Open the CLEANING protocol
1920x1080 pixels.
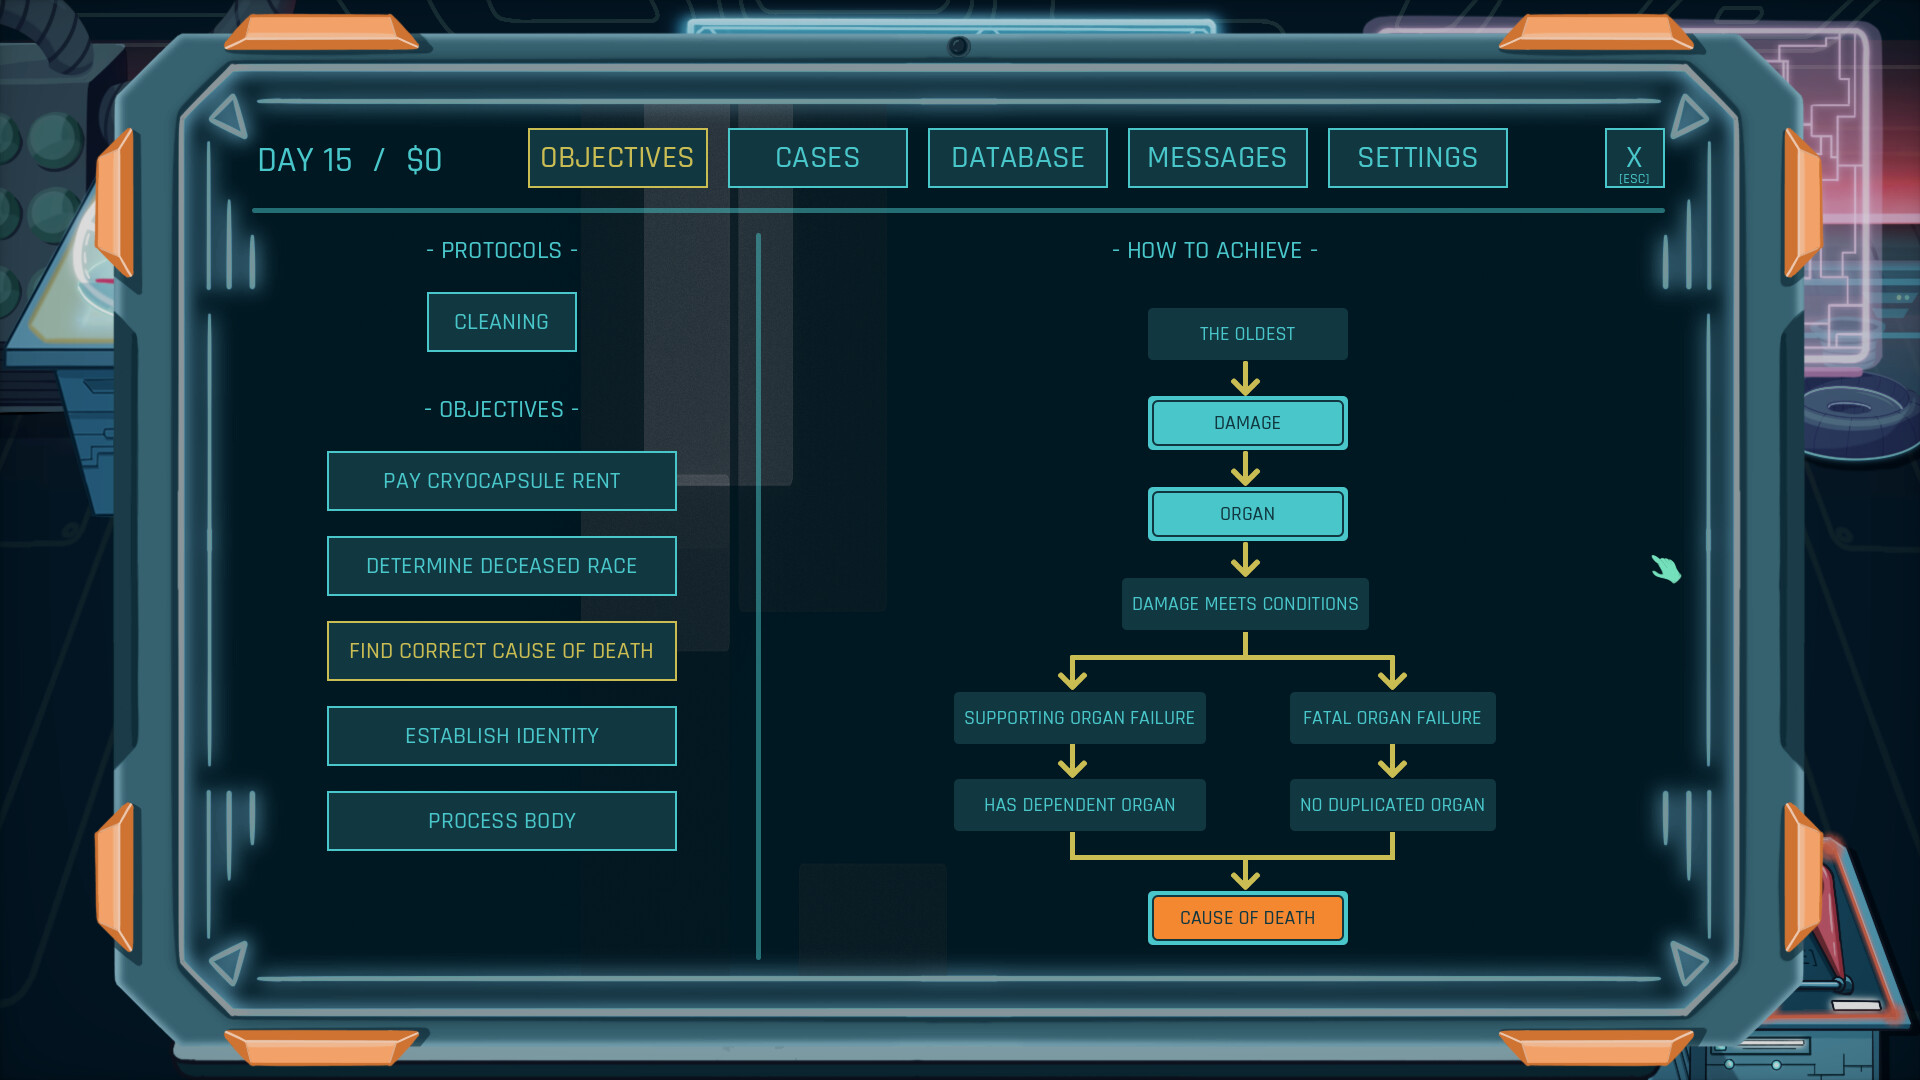pyautogui.click(x=501, y=321)
